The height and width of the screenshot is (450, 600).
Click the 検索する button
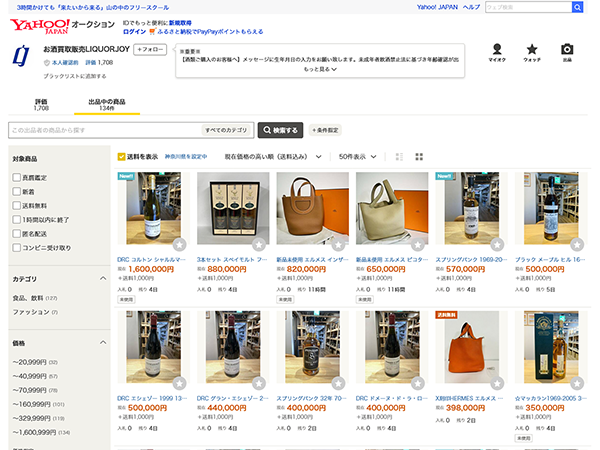(280, 130)
